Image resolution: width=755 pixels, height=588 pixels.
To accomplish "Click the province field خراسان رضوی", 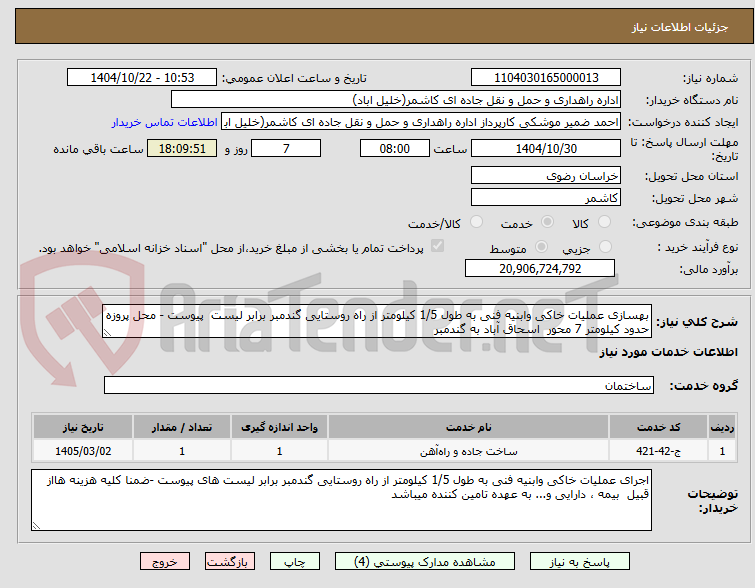I will (x=546, y=176).
